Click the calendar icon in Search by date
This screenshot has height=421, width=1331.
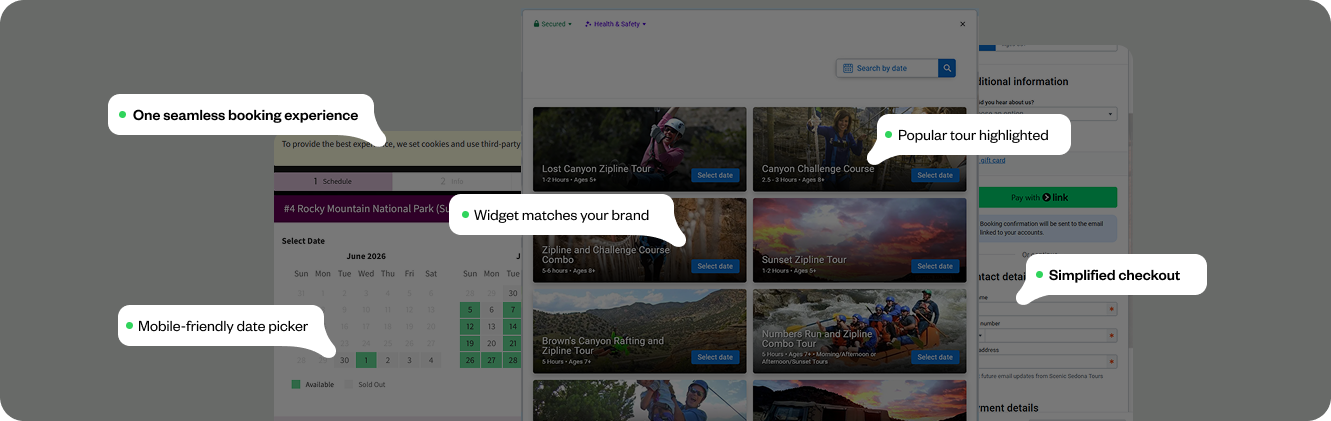click(848, 68)
